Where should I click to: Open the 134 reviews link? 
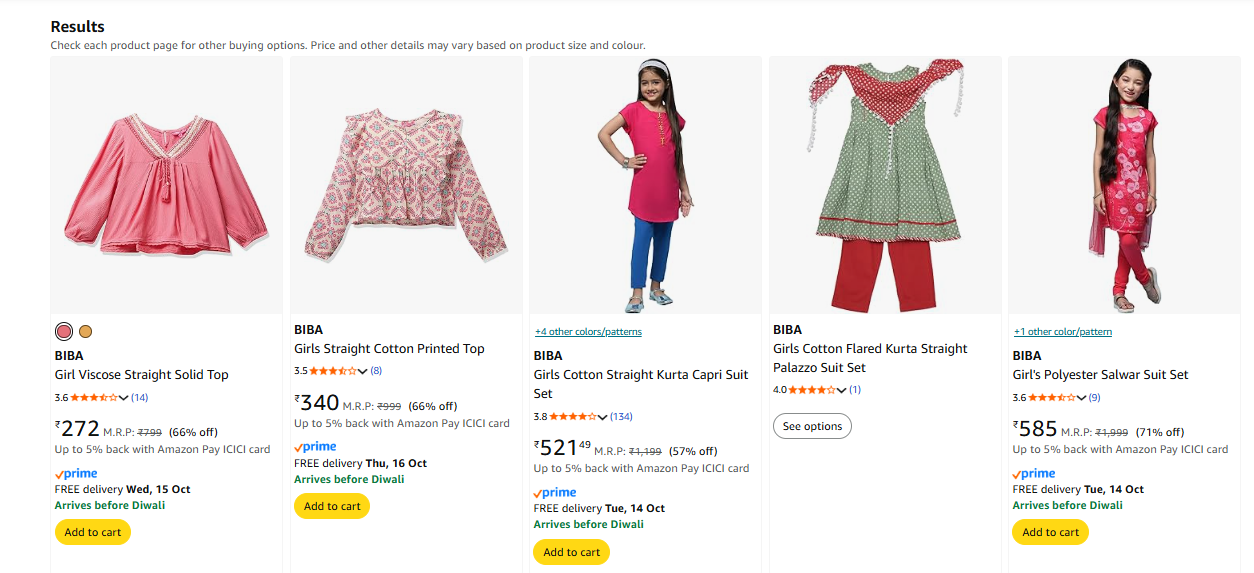621,417
